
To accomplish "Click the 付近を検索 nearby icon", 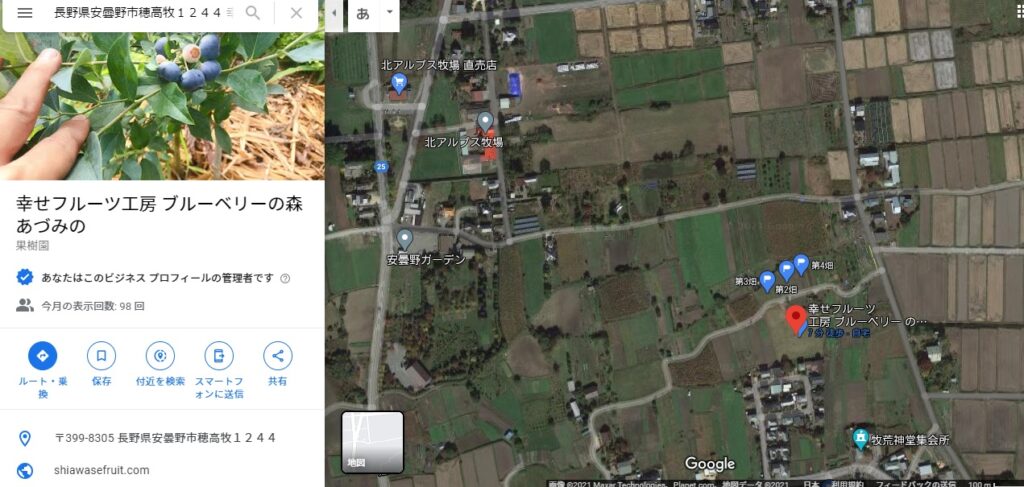I will pos(160,356).
